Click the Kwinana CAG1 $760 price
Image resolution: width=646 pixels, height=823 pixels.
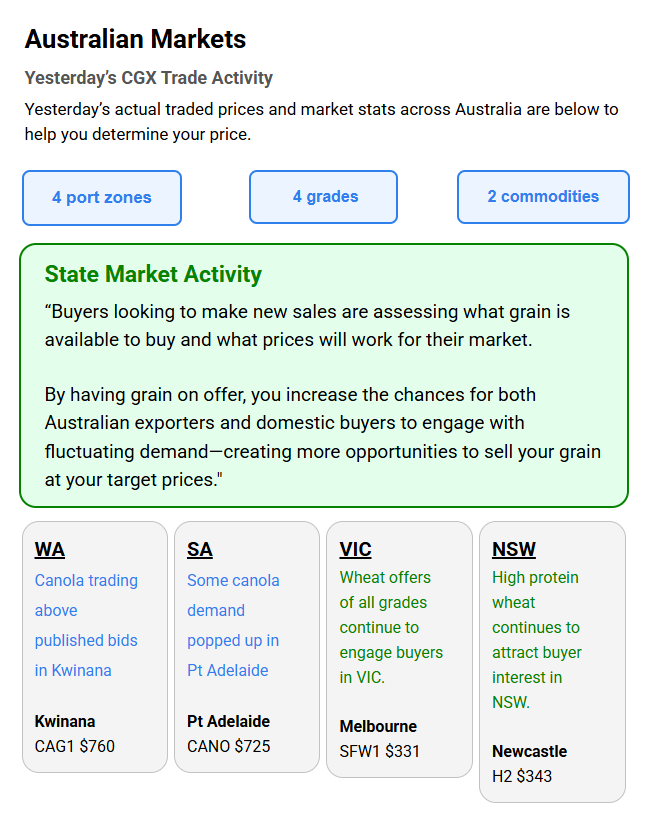pos(75,746)
